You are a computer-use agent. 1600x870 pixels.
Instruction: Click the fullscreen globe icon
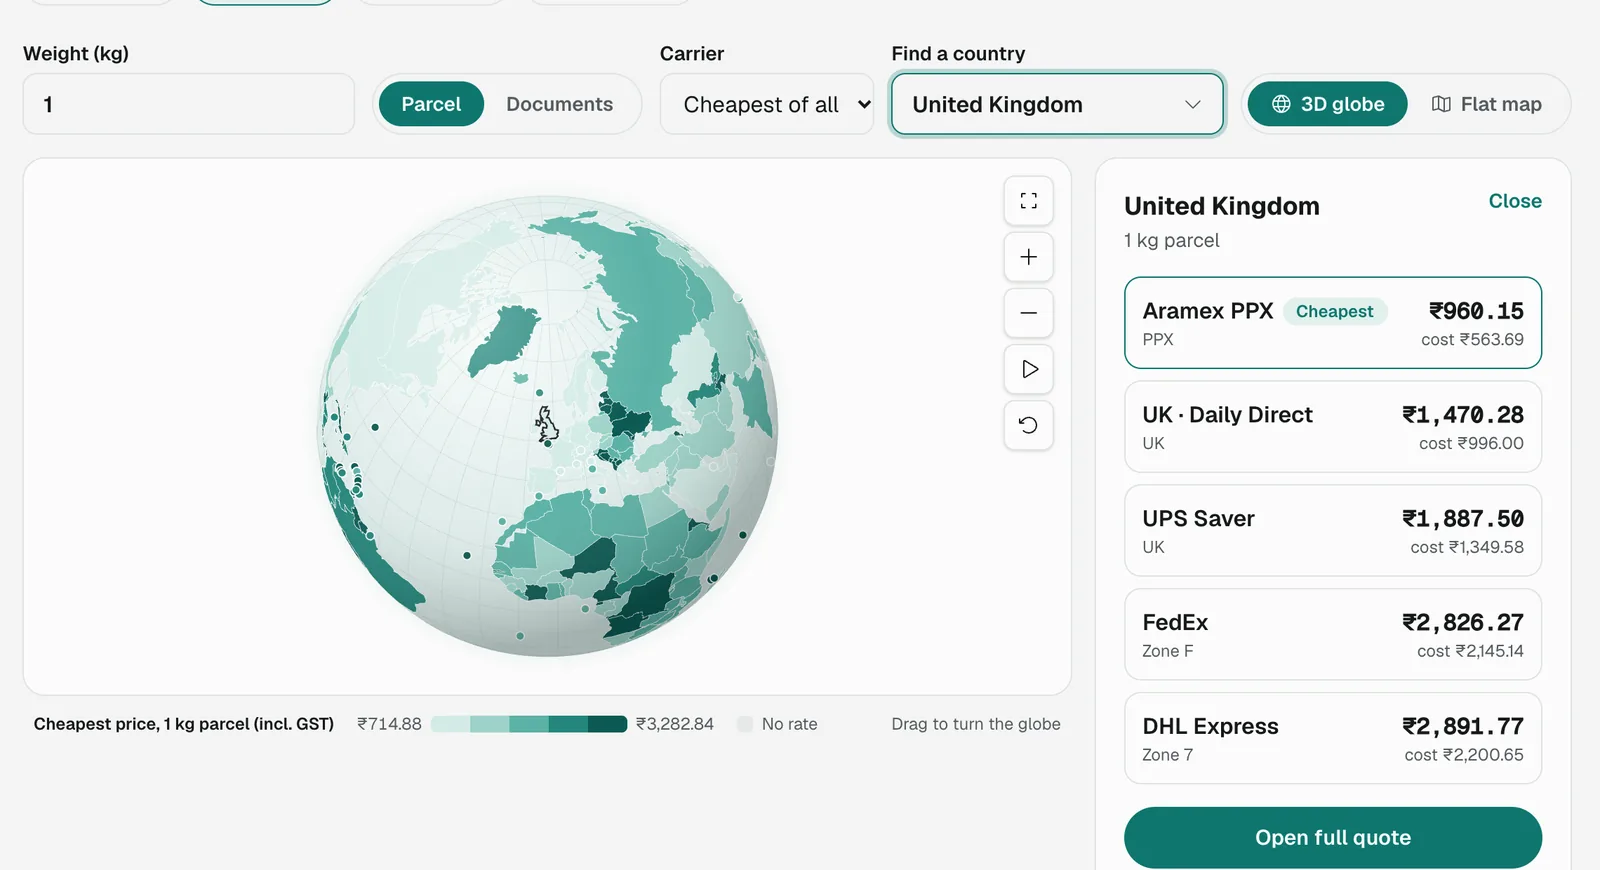tap(1028, 201)
